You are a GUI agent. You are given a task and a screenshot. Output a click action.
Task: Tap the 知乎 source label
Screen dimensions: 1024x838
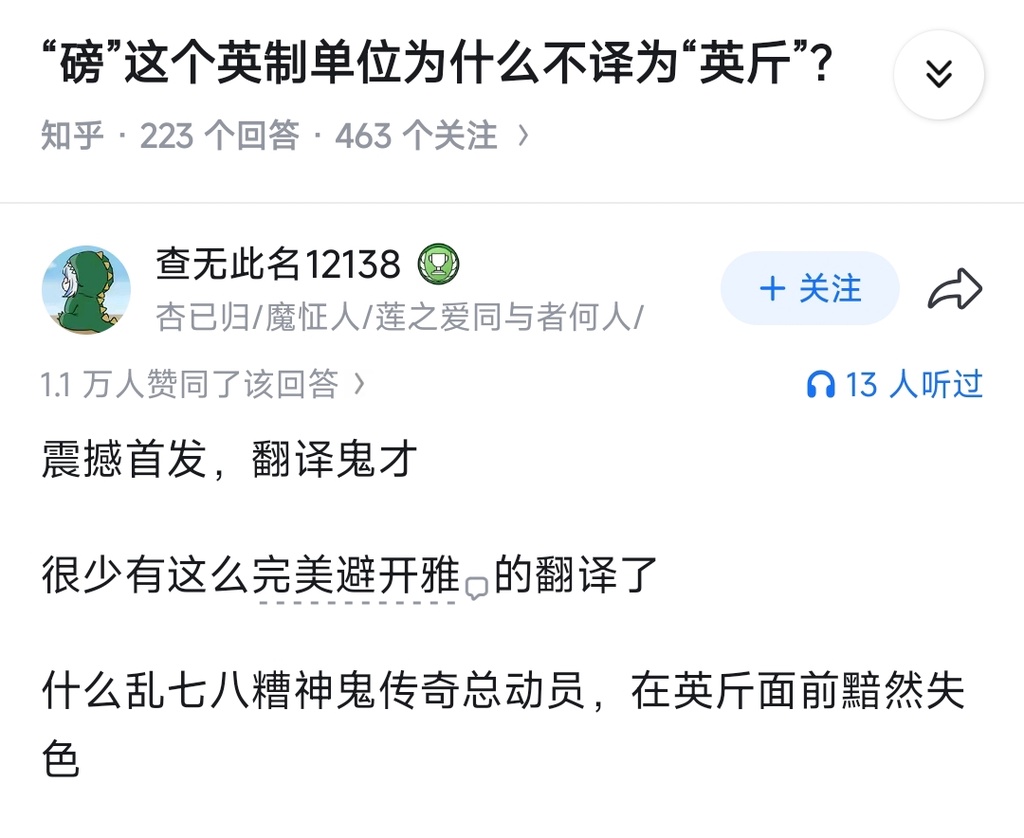coord(72,135)
